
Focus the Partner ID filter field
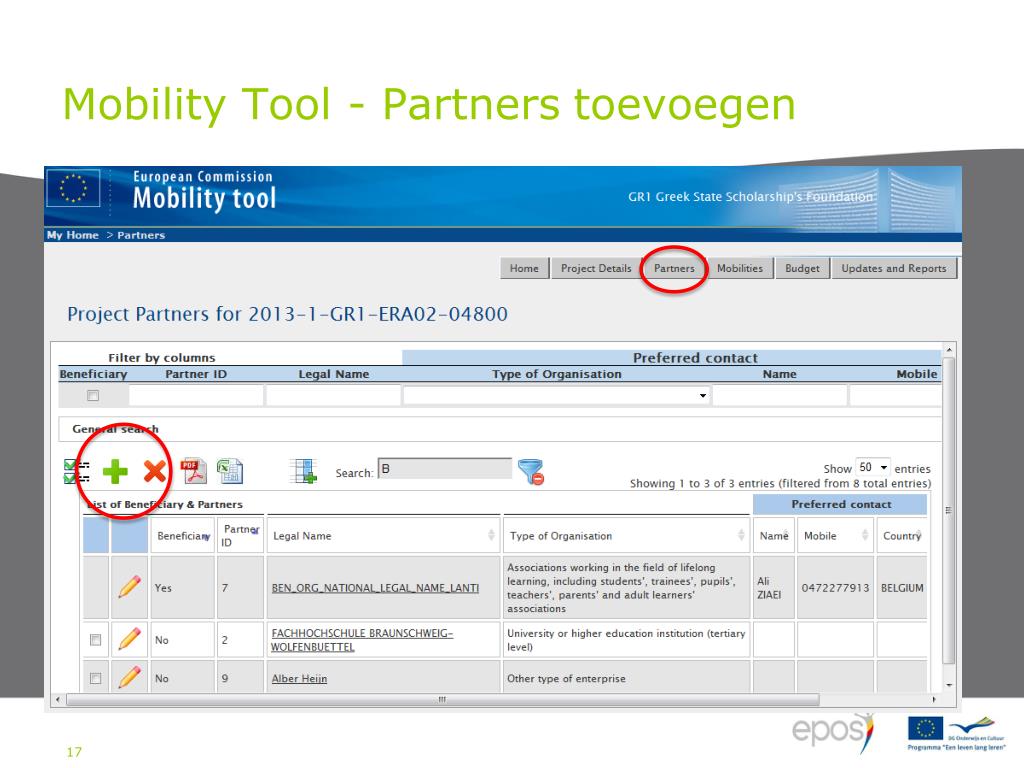point(196,395)
